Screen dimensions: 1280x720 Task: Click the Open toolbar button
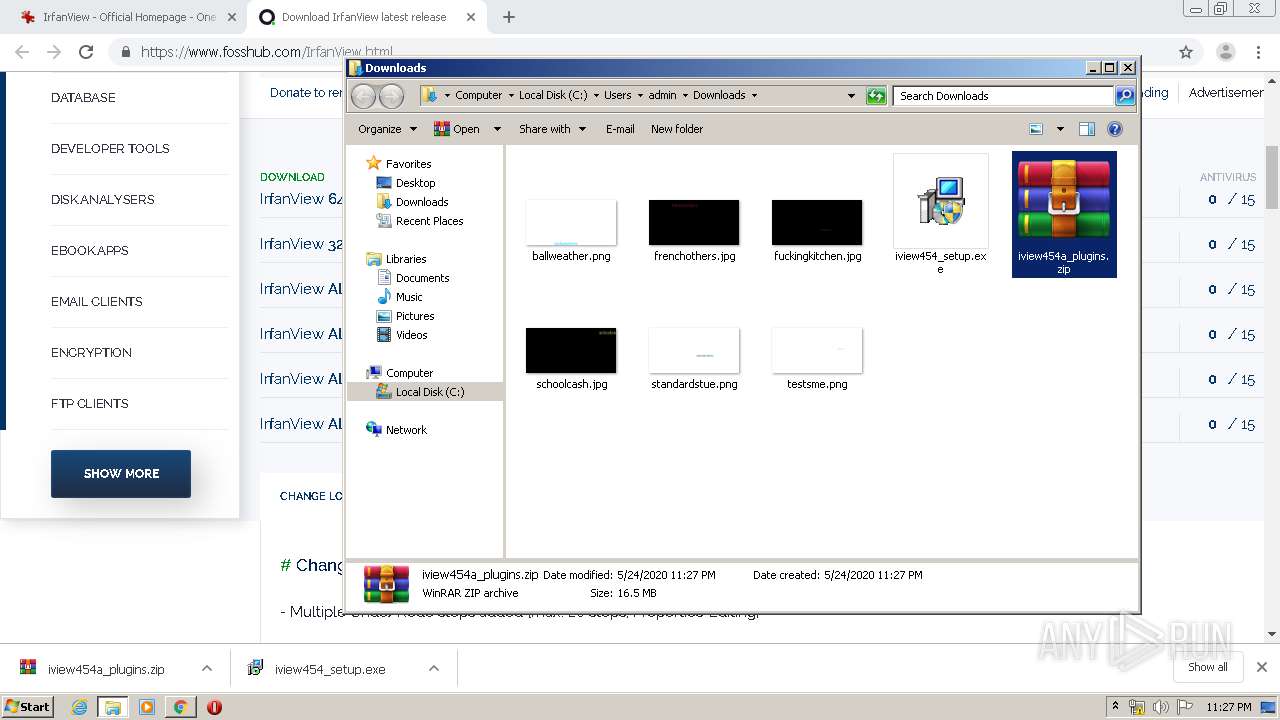click(x=457, y=129)
